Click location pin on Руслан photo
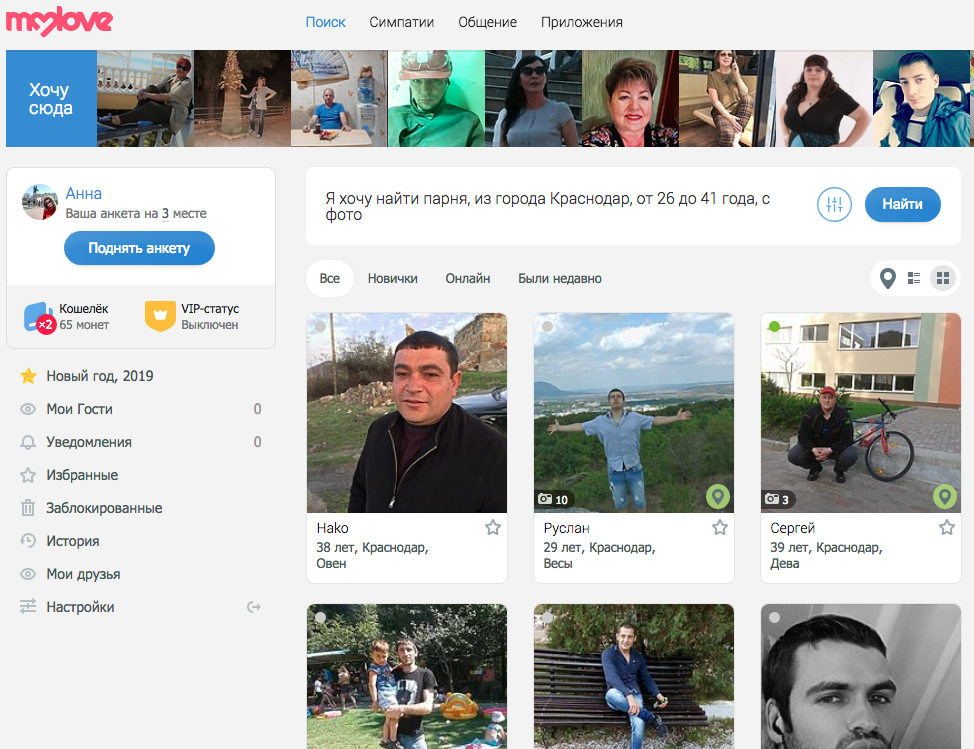974x749 pixels. 718,496
